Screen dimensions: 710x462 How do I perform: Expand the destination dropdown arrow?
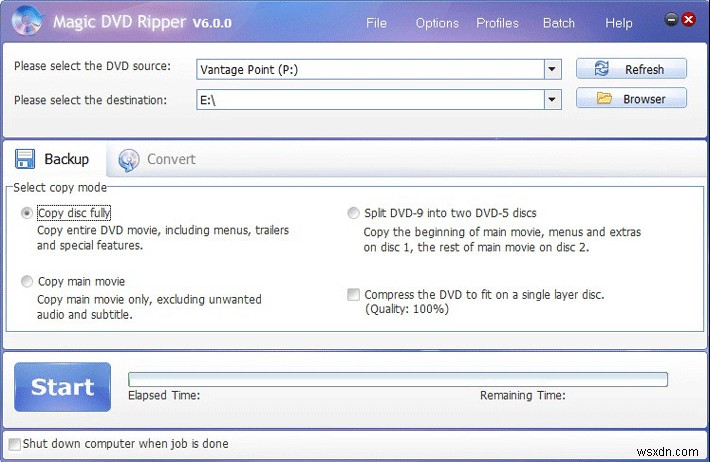point(552,100)
